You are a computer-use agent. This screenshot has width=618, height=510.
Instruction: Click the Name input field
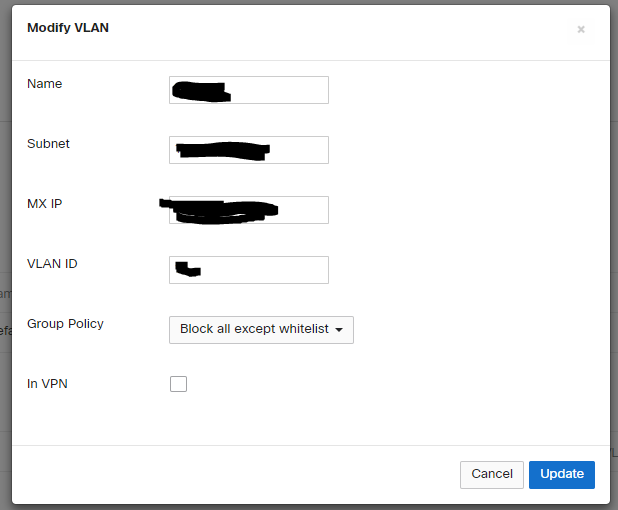[x=280, y=90]
